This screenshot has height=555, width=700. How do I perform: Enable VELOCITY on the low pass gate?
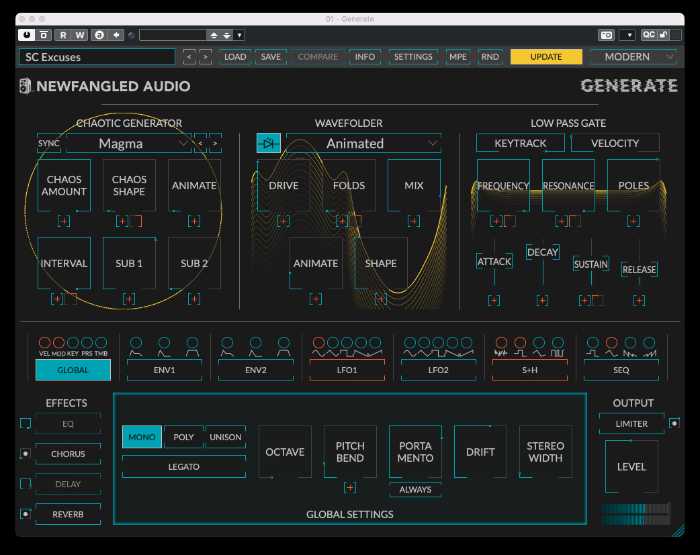pyautogui.click(x=615, y=143)
